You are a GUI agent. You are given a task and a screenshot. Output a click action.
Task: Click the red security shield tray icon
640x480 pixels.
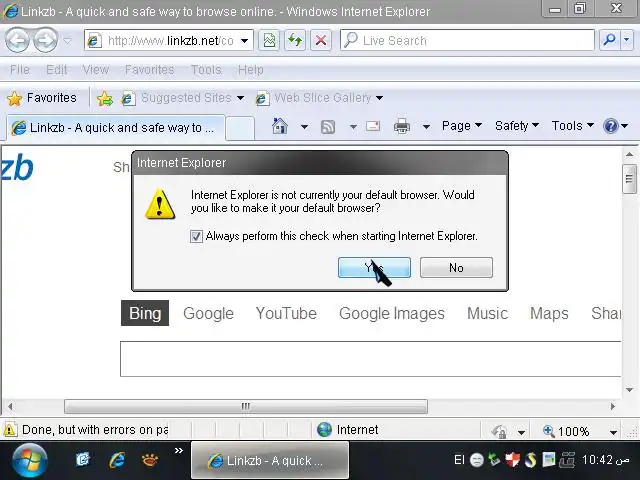click(x=512, y=460)
